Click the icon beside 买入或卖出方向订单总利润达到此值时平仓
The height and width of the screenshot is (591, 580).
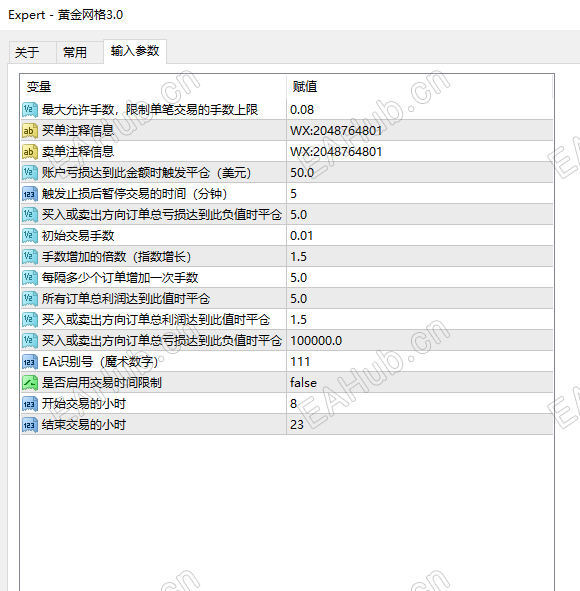click(30, 320)
